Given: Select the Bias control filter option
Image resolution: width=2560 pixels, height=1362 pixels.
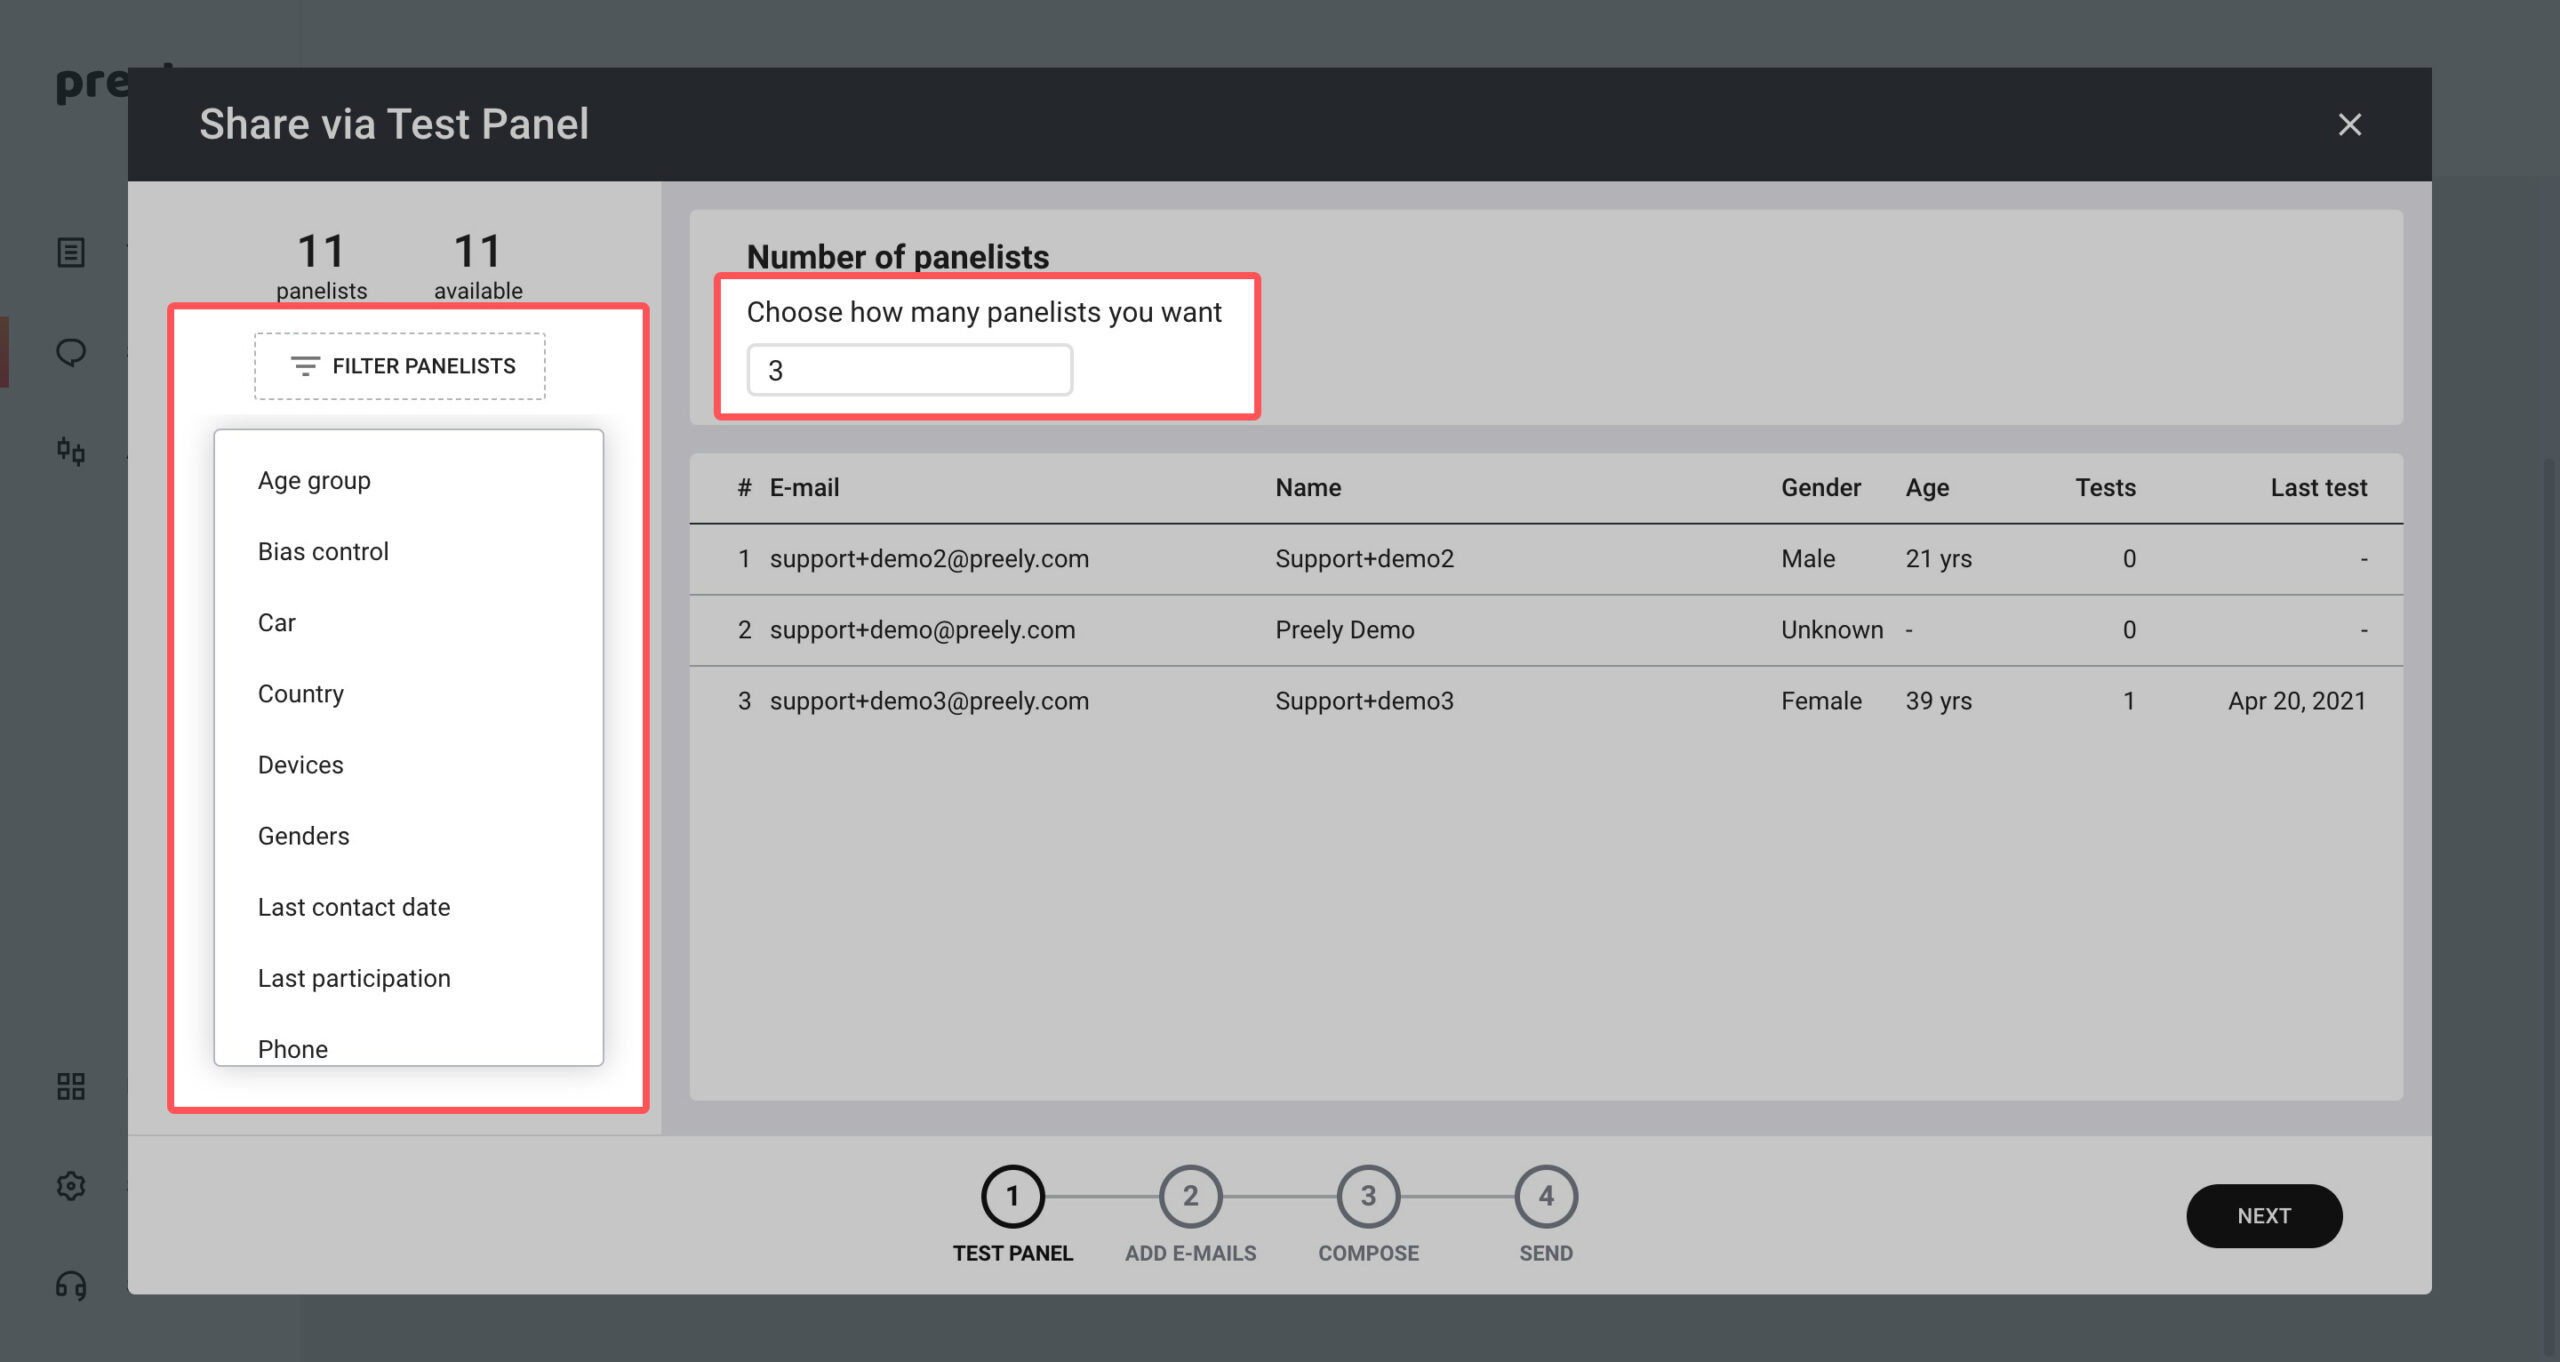Looking at the screenshot, I should tap(408, 552).
